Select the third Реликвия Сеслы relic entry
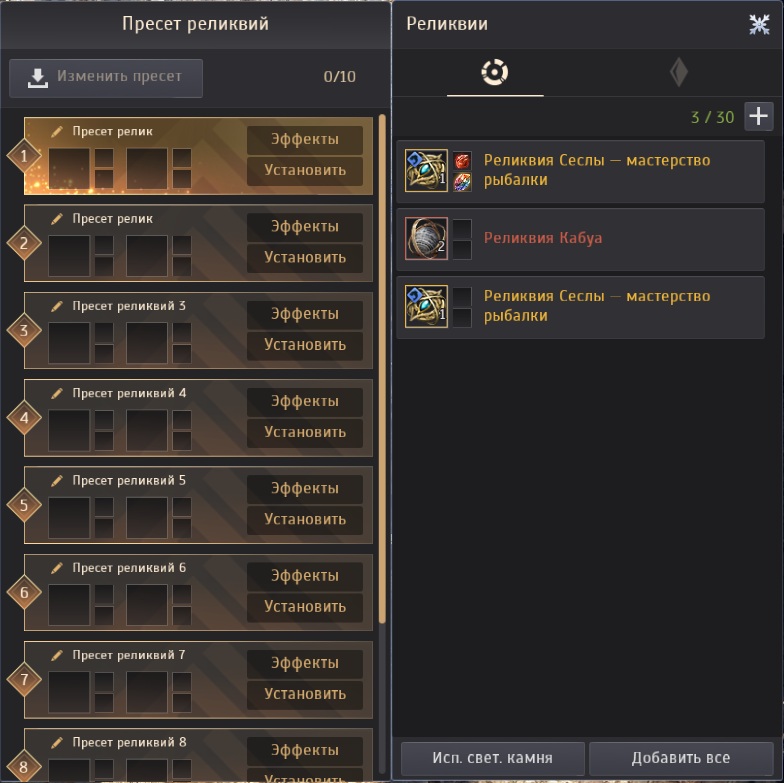The height and width of the screenshot is (783, 784). coord(580,307)
